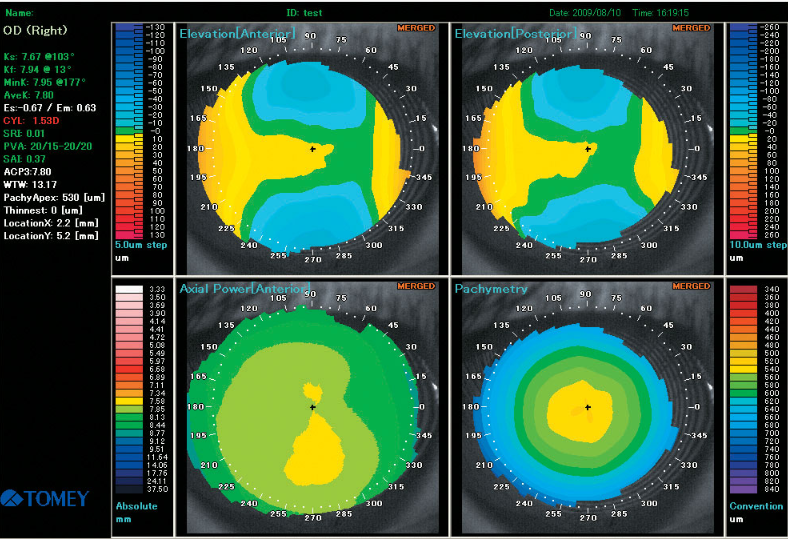Screen dimensions: 788x539
Task: Select the Axial Power[Anterior] map title
Action: click(x=237, y=289)
